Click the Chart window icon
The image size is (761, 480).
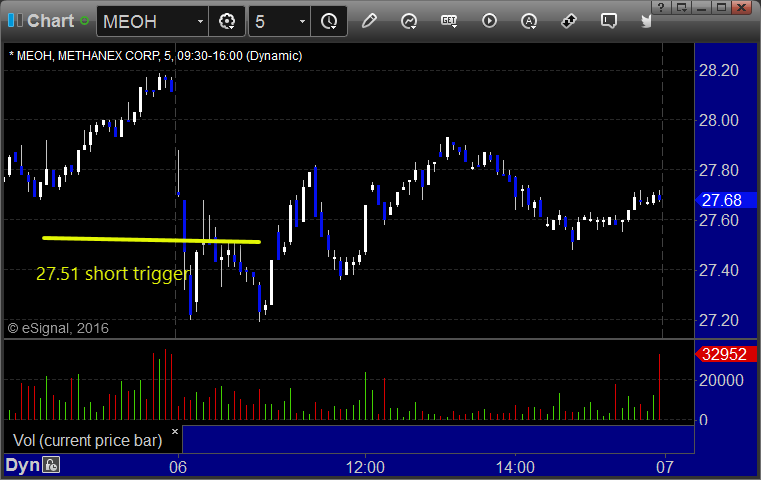(x=15, y=20)
